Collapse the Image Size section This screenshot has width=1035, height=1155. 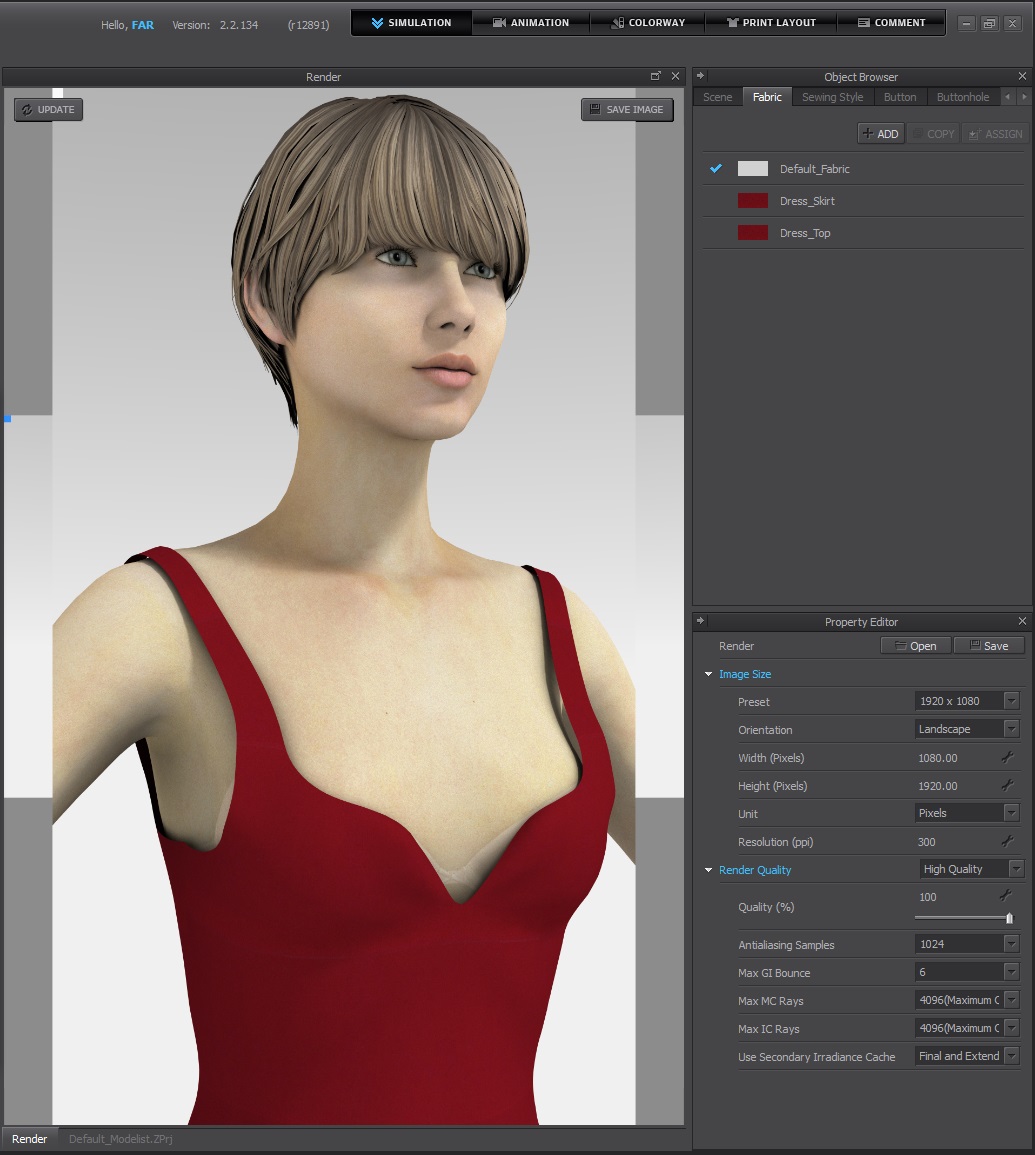point(709,674)
